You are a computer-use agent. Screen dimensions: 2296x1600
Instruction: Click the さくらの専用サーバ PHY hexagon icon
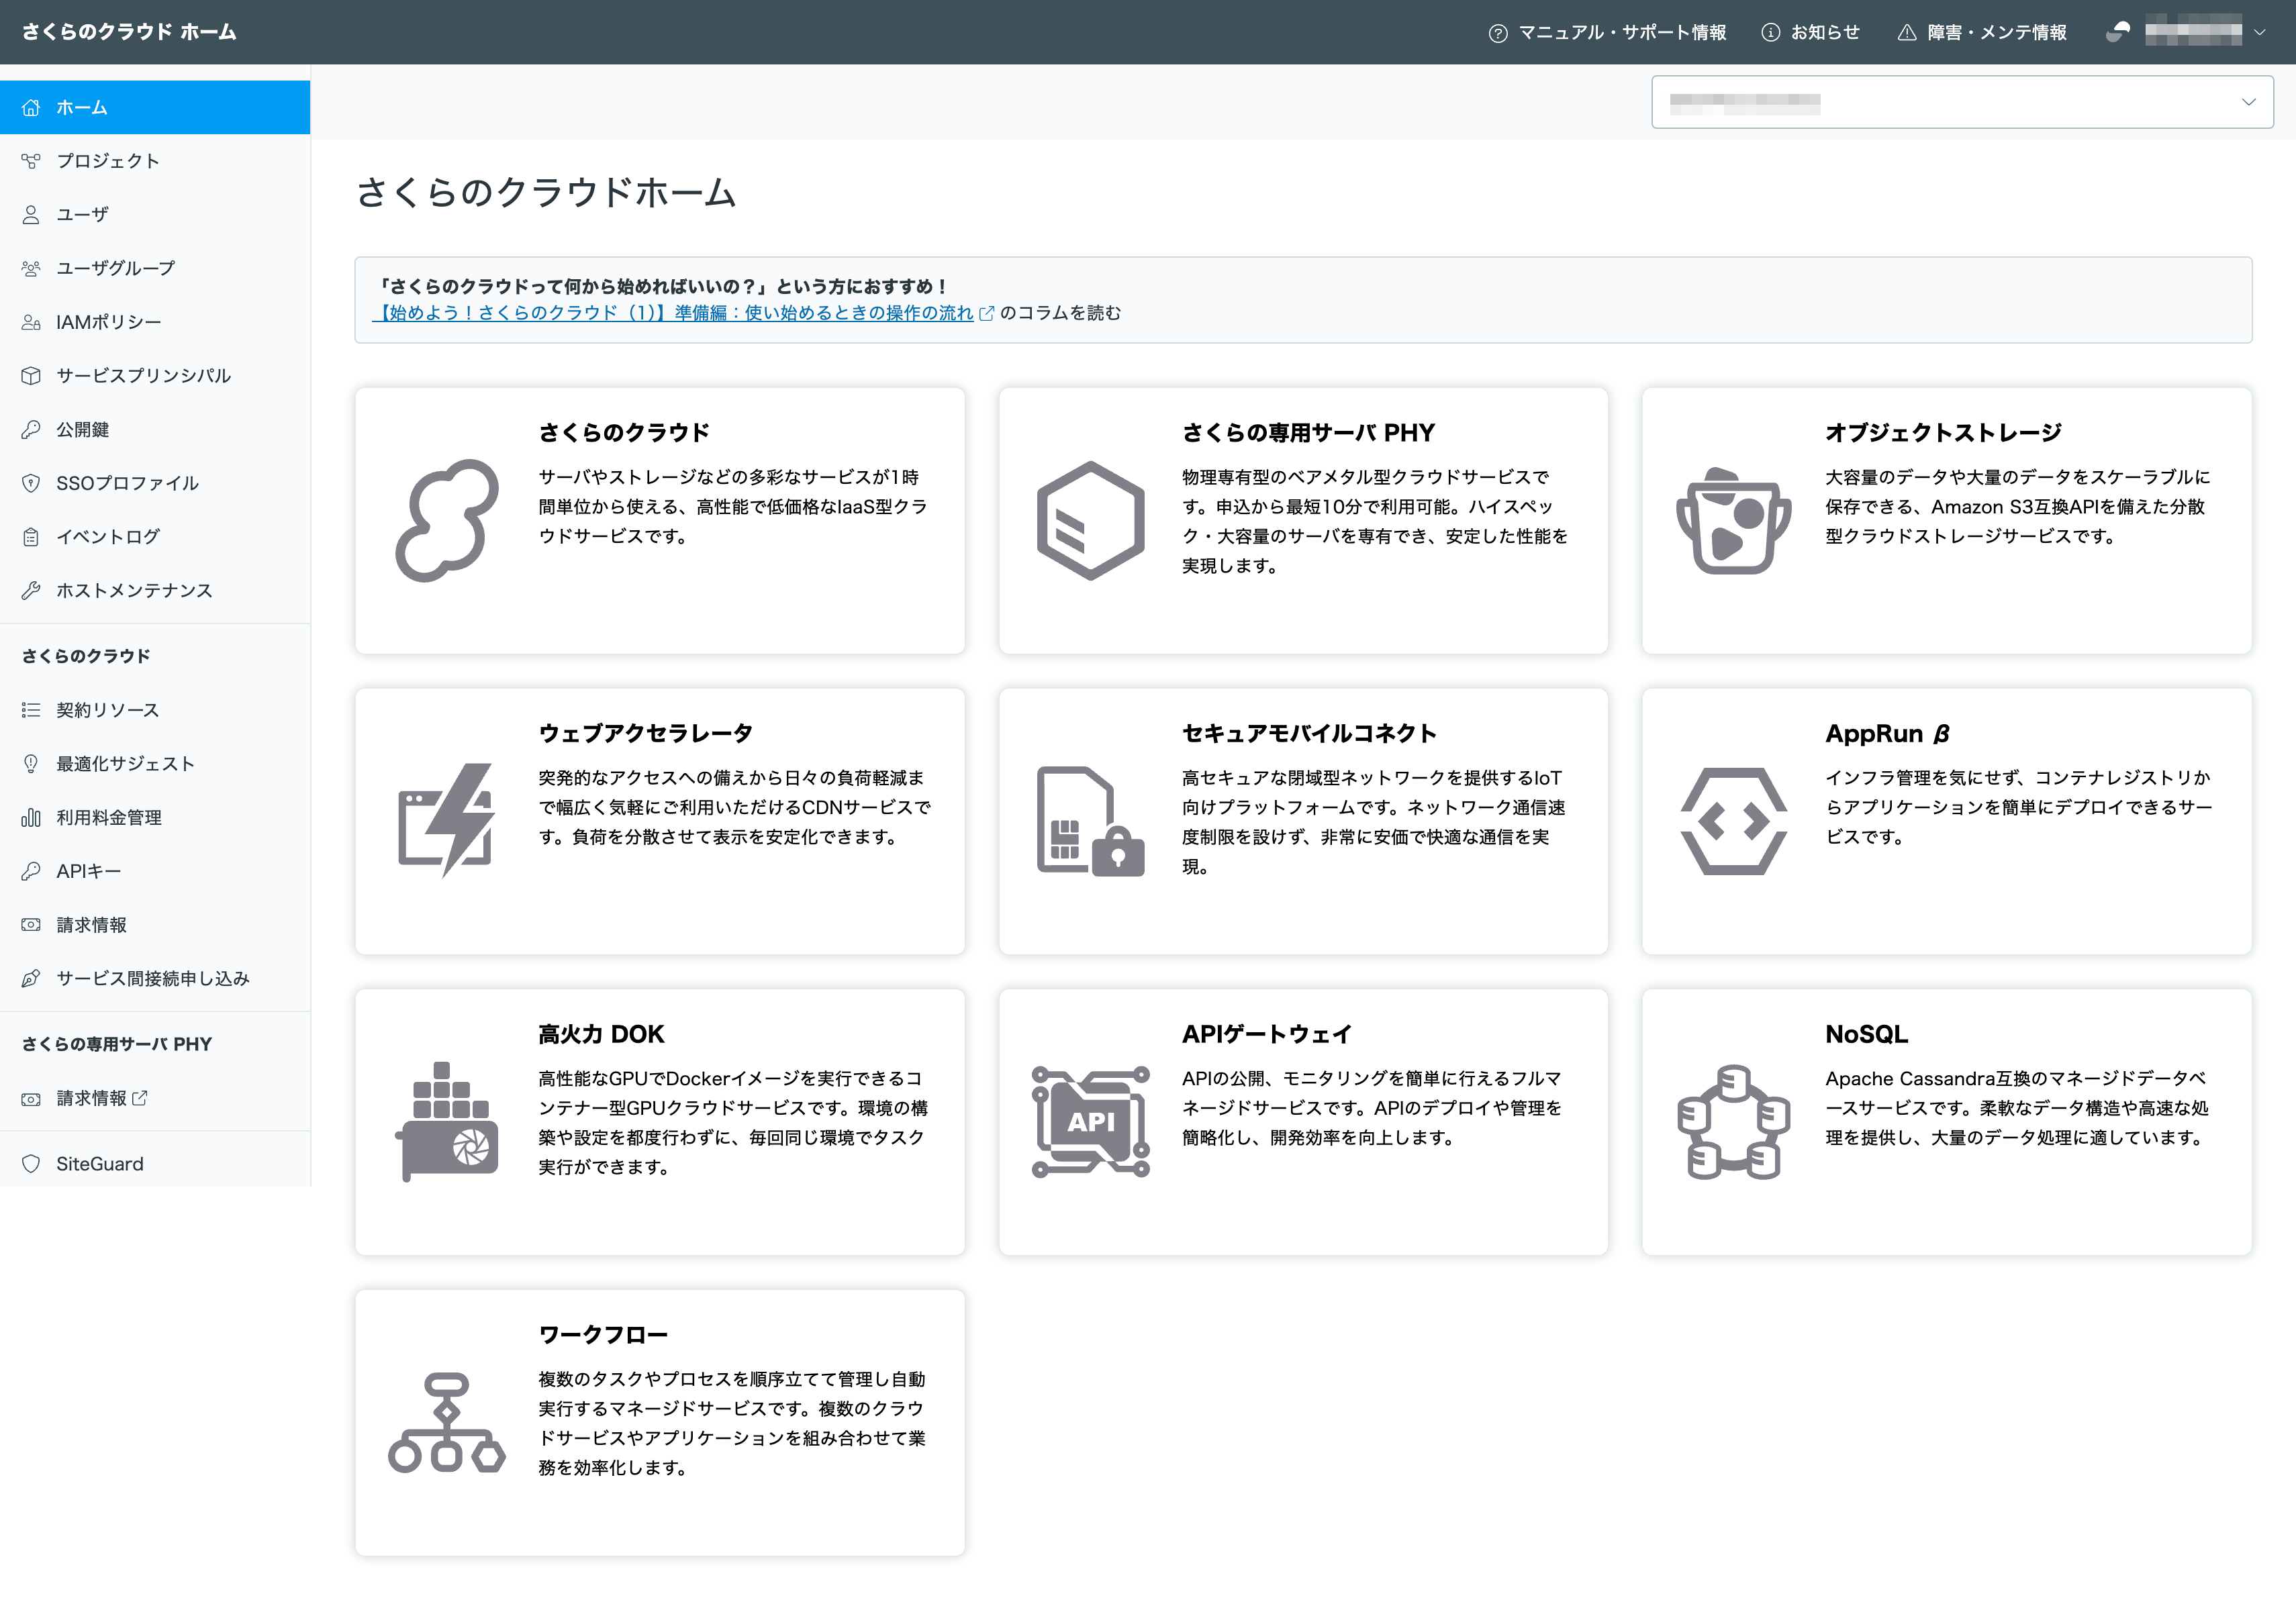[1090, 520]
